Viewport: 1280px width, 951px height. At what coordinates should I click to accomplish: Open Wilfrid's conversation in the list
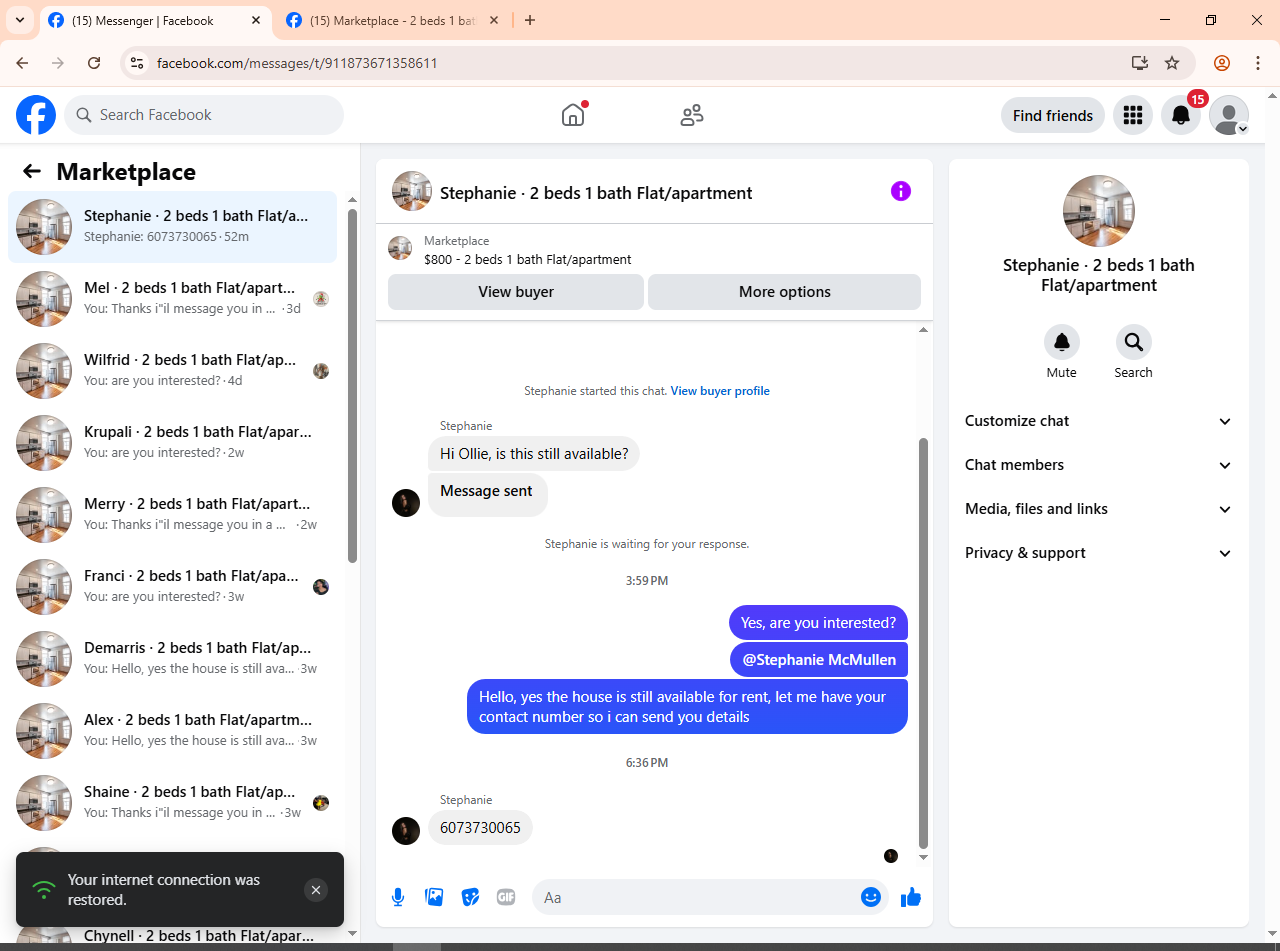(x=173, y=371)
